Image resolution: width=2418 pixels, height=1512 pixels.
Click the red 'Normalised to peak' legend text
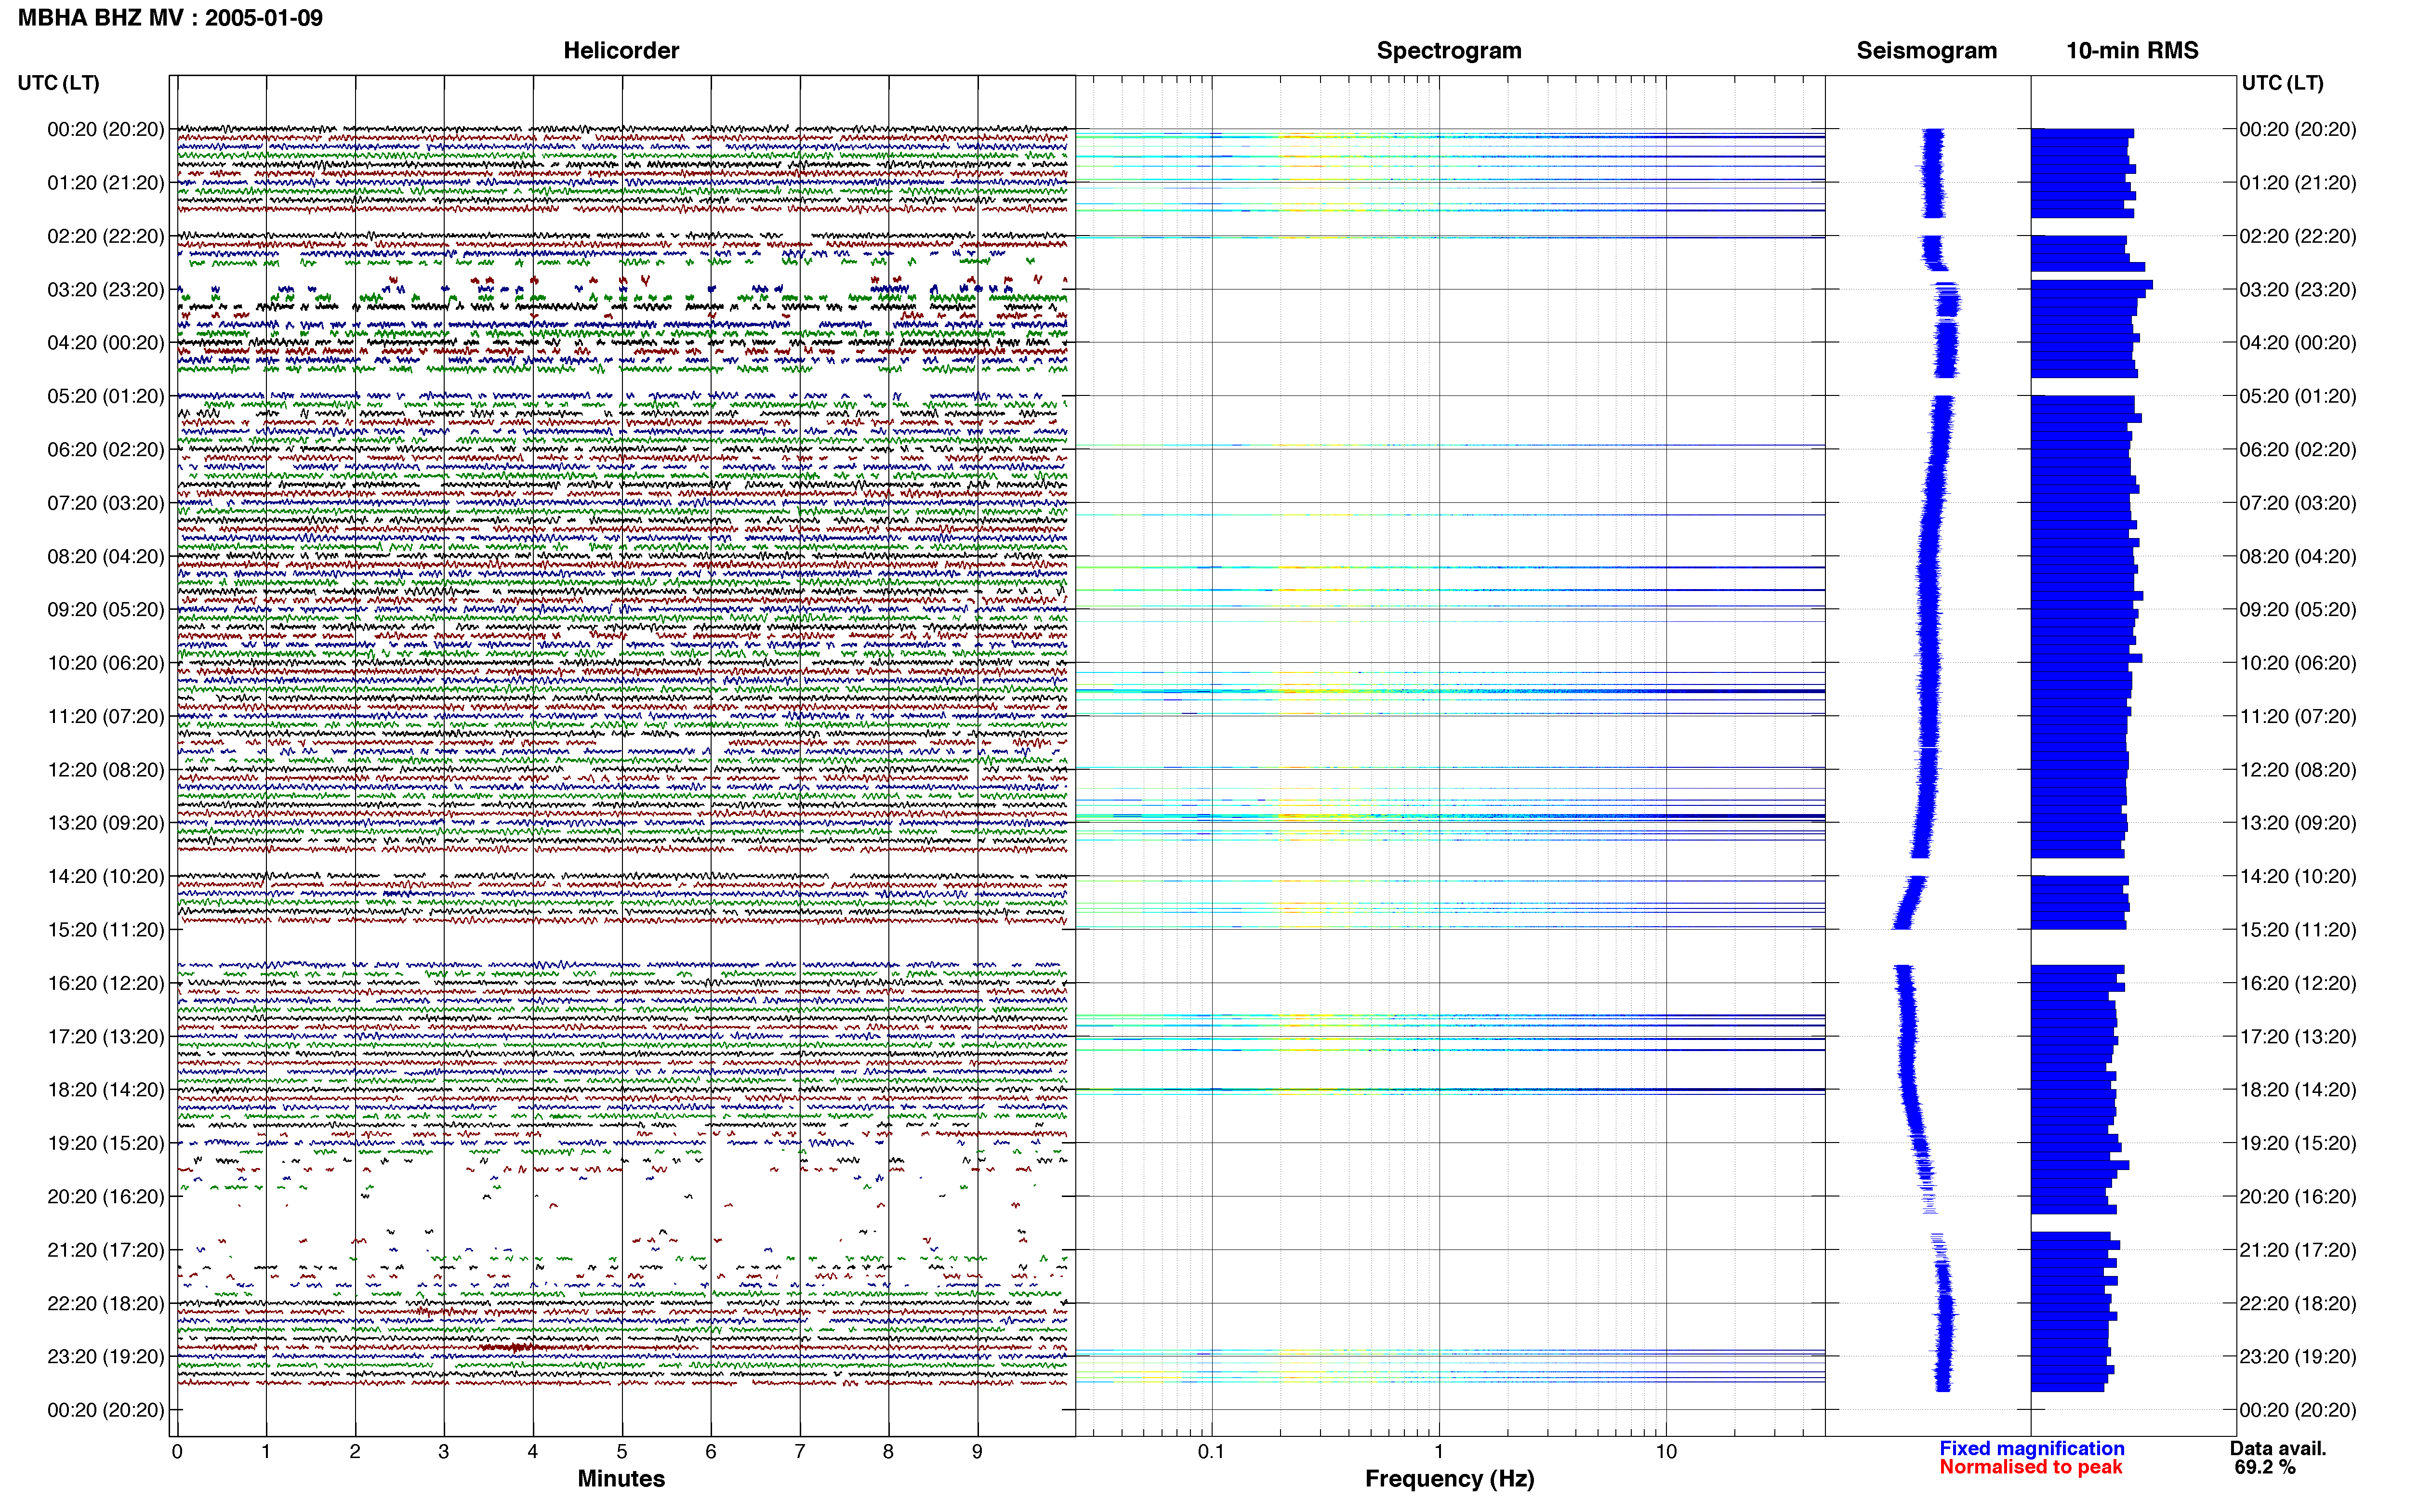(2030, 1467)
